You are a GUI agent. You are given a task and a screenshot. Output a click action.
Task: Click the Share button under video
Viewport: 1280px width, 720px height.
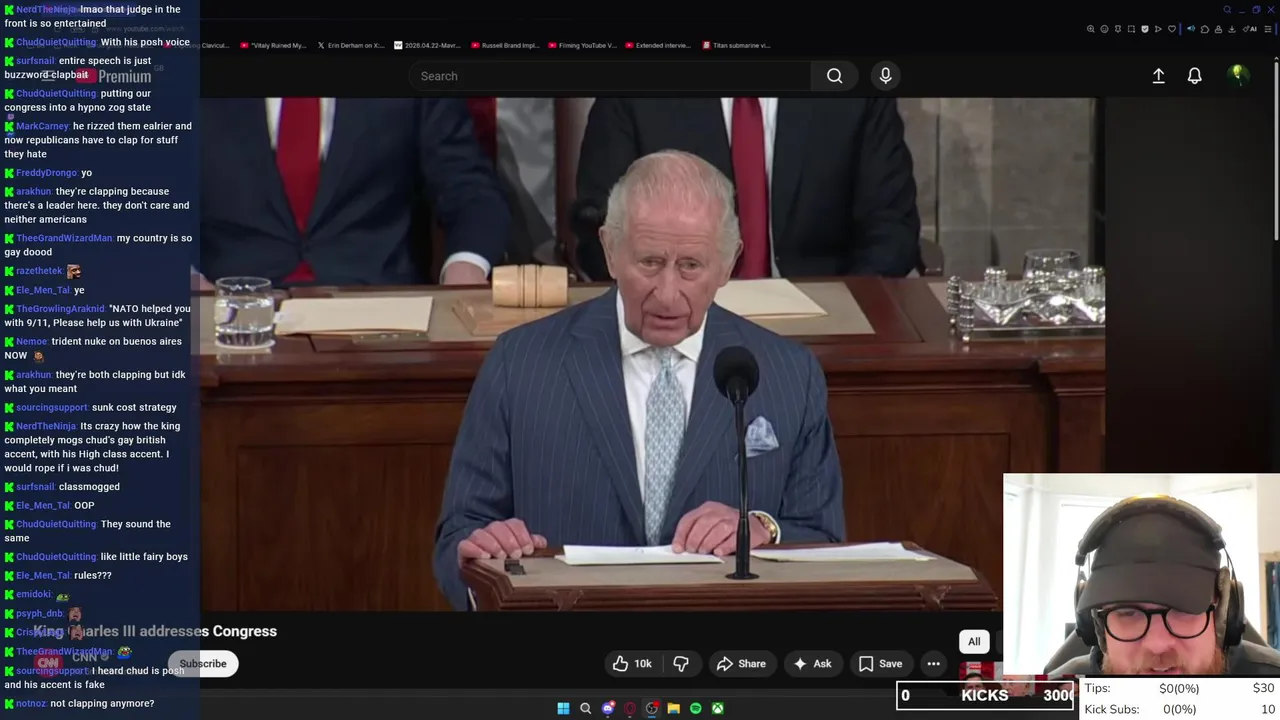click(x=741, y=663)
